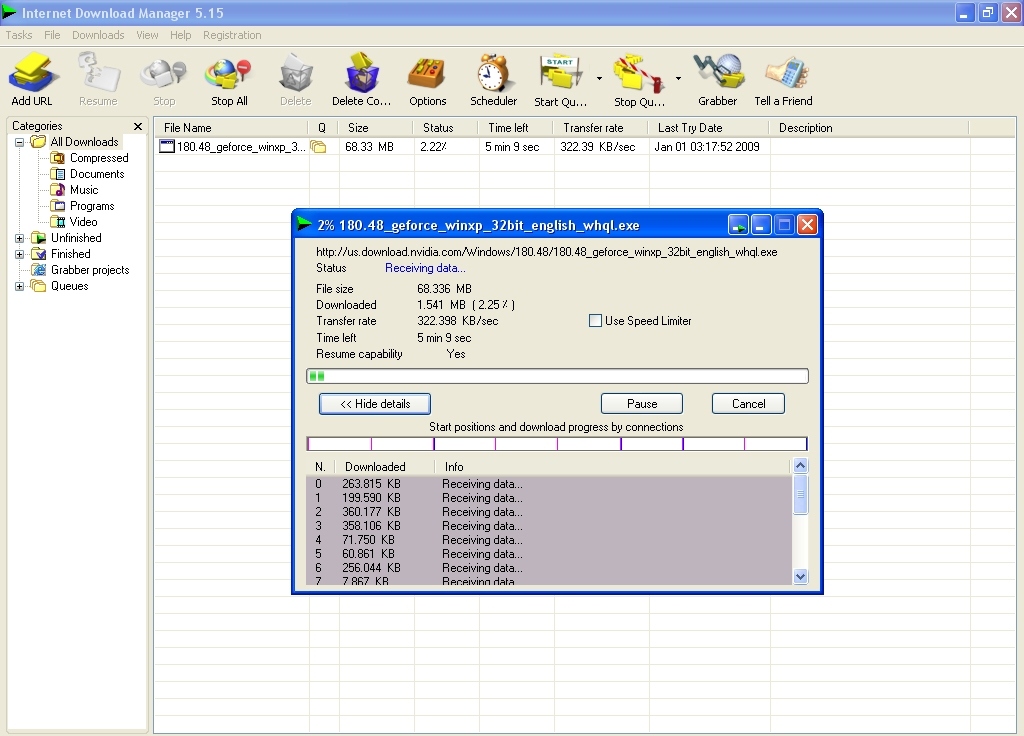Image resolution: width=1024 pixels, height=736 pixels.
Task: Click the Status column header
Action: point(447,128)
